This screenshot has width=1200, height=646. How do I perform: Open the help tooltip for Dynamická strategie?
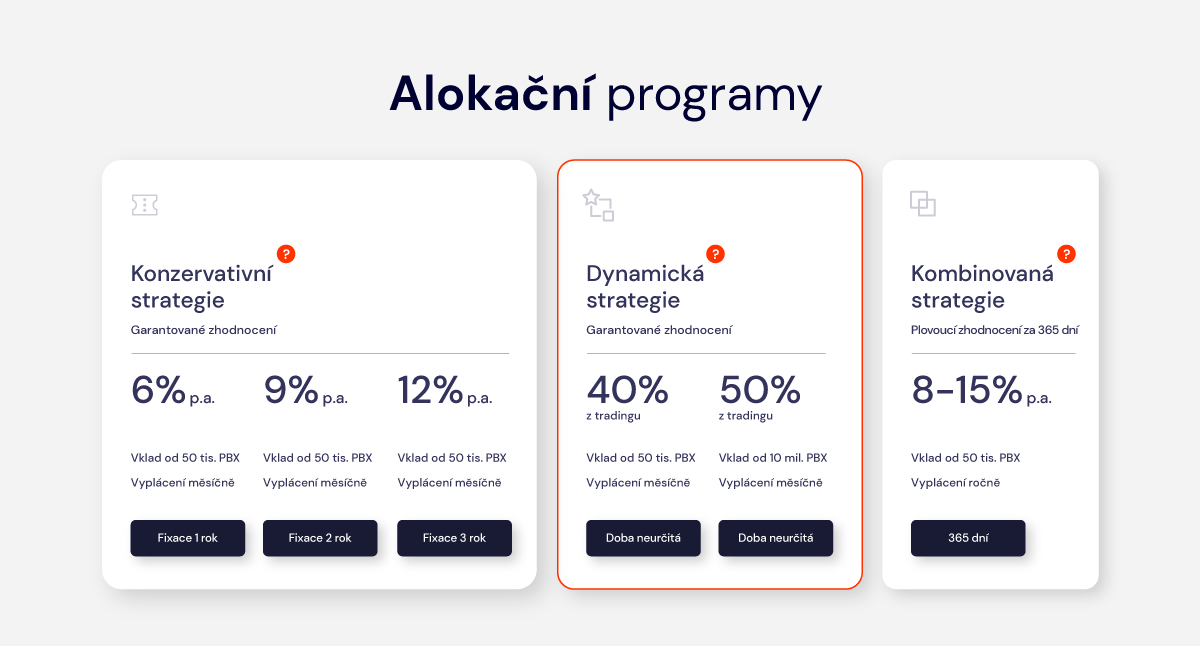pyautogui.click(x=715, y=254)
